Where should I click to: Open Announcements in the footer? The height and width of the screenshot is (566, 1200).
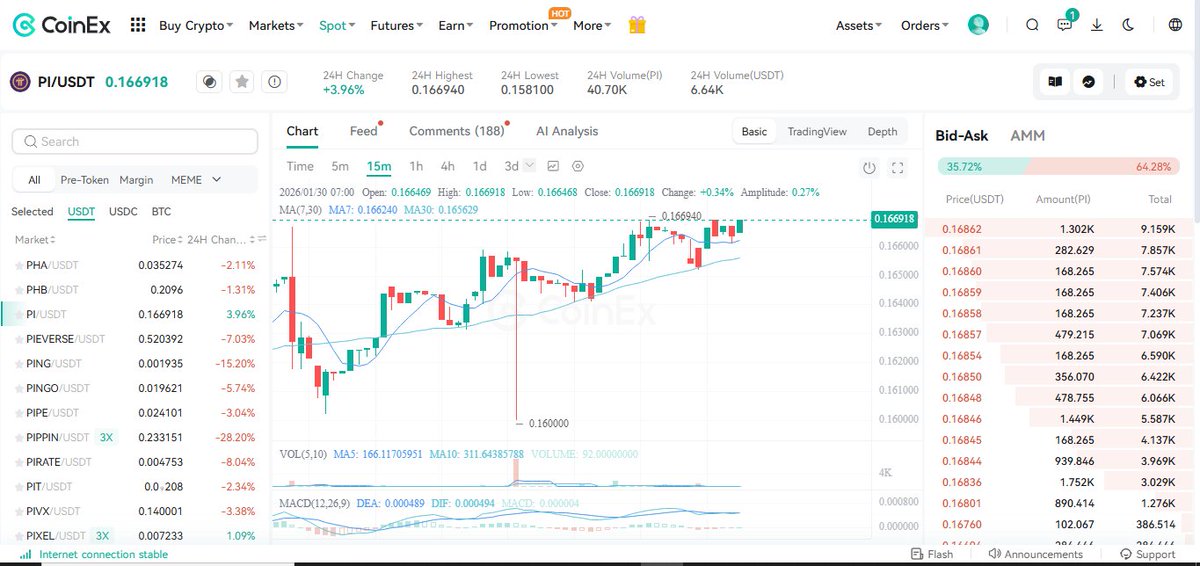click(1036, 554)
